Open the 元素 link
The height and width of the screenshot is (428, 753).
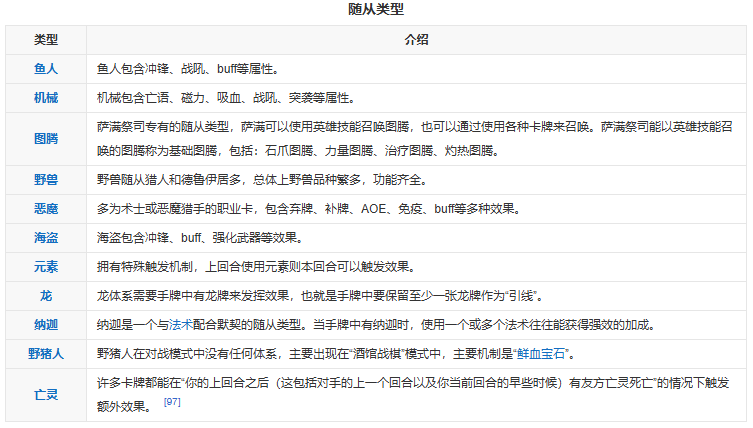click(x=46, y=267)
